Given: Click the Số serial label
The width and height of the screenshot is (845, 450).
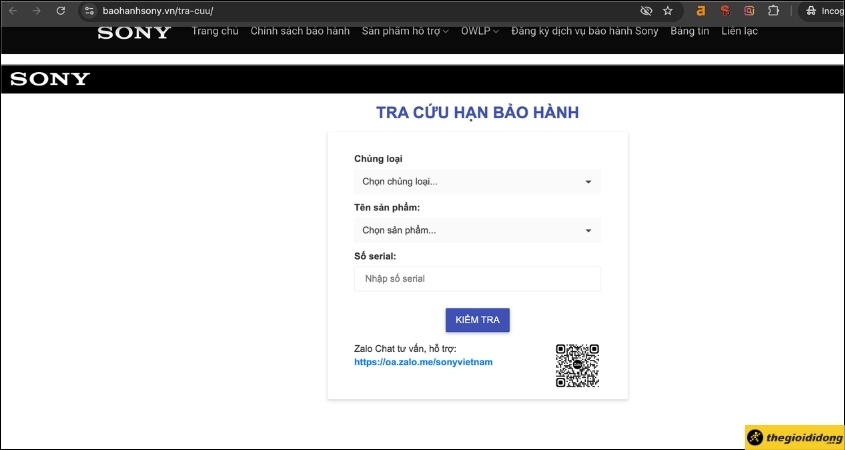Looking at the screenshot, I should (x=375, y=256).
